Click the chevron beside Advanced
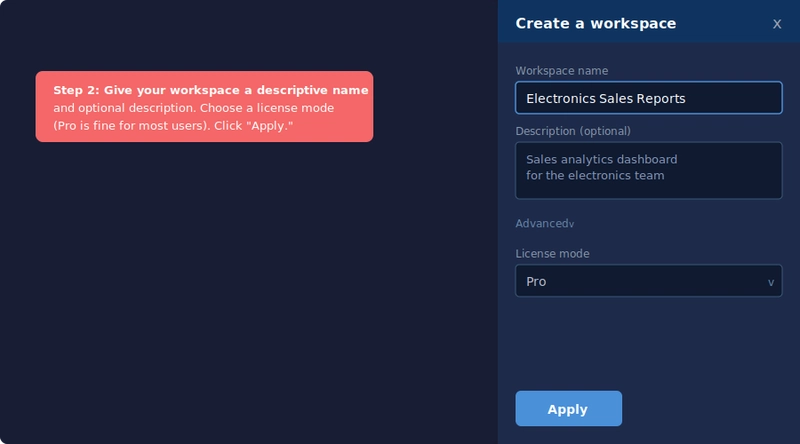 point(571,224)
